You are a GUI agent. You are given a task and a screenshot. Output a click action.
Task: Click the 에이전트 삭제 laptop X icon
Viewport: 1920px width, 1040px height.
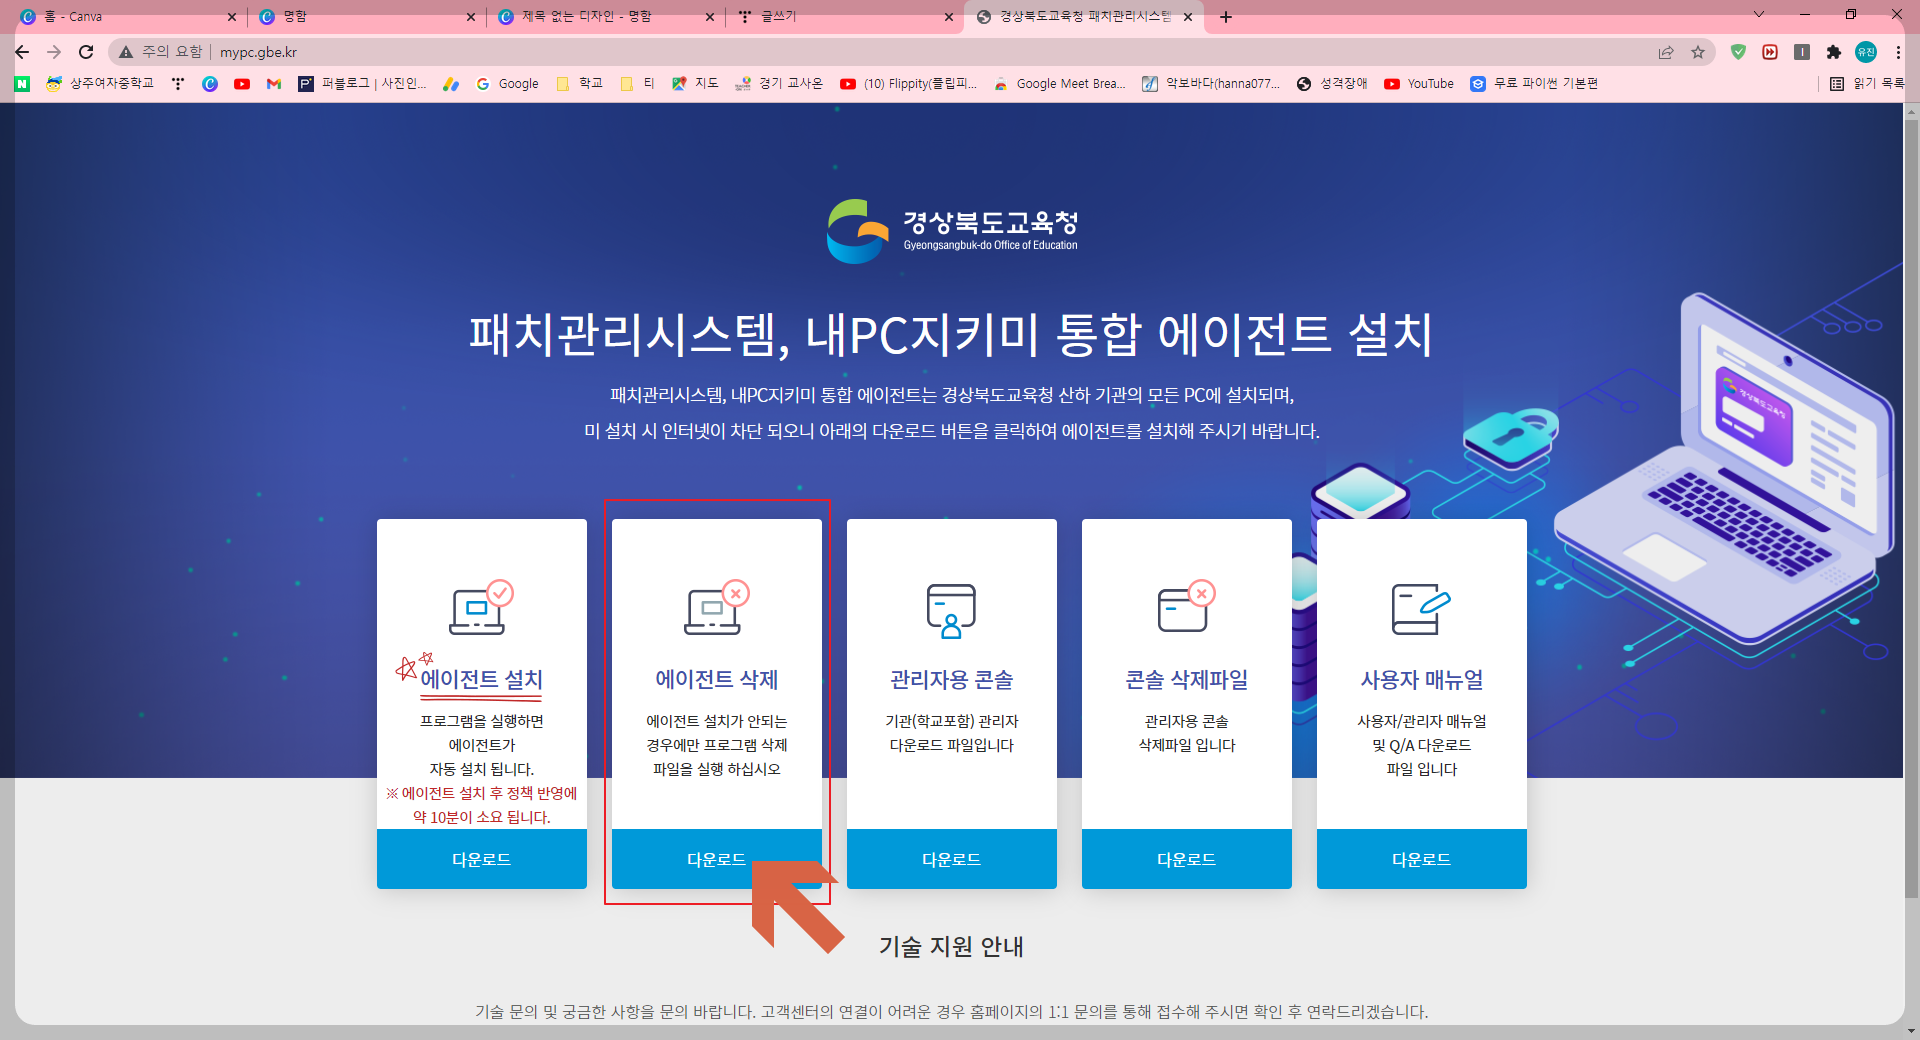point(716,607)
